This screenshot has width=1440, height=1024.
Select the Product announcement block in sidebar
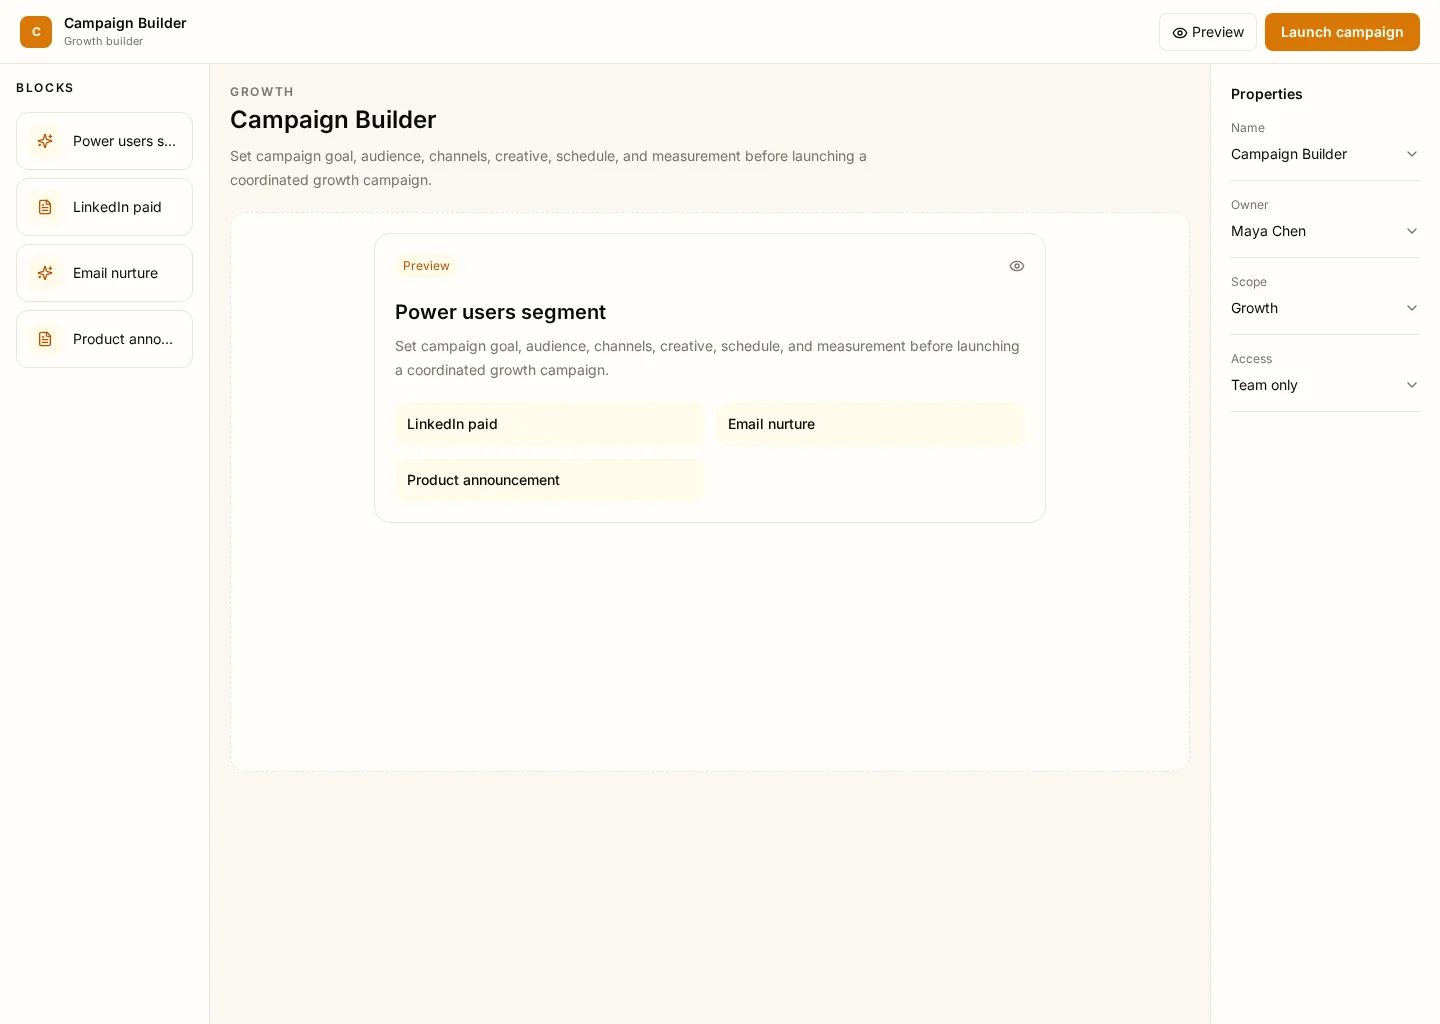click(x=104, y=339)
